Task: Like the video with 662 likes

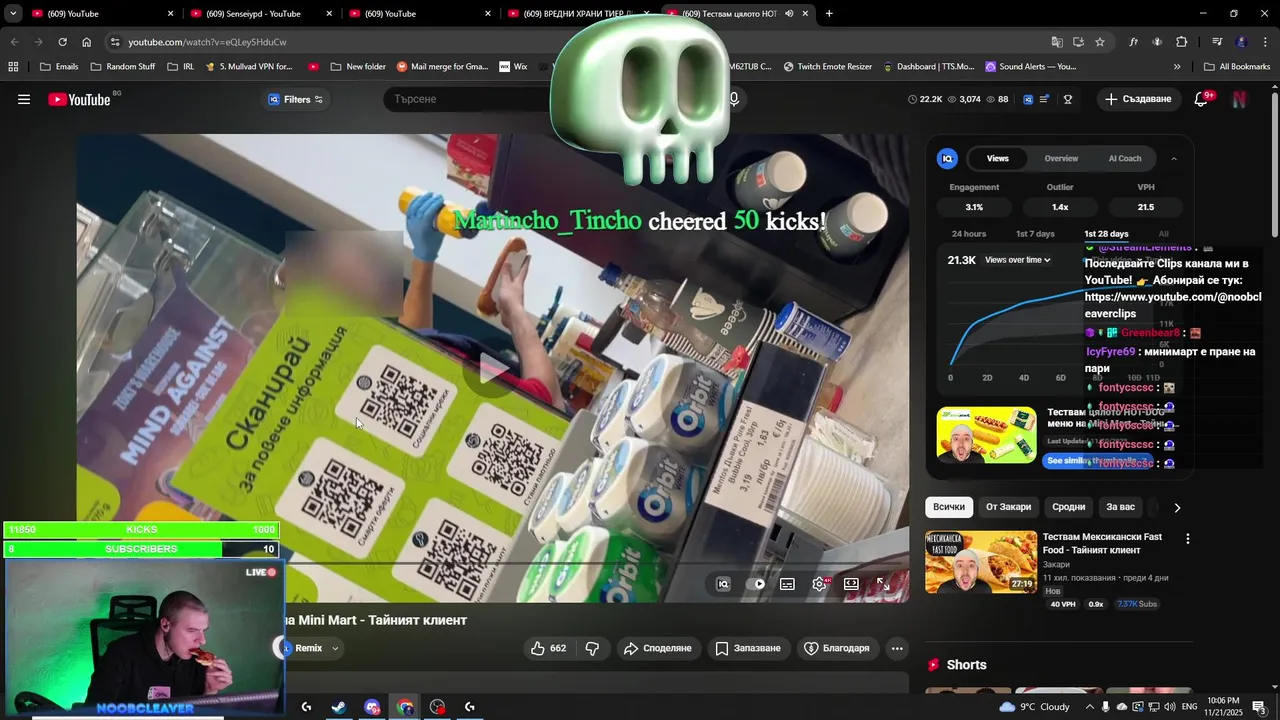Action: pyautogui.click(x=548, y=648)
